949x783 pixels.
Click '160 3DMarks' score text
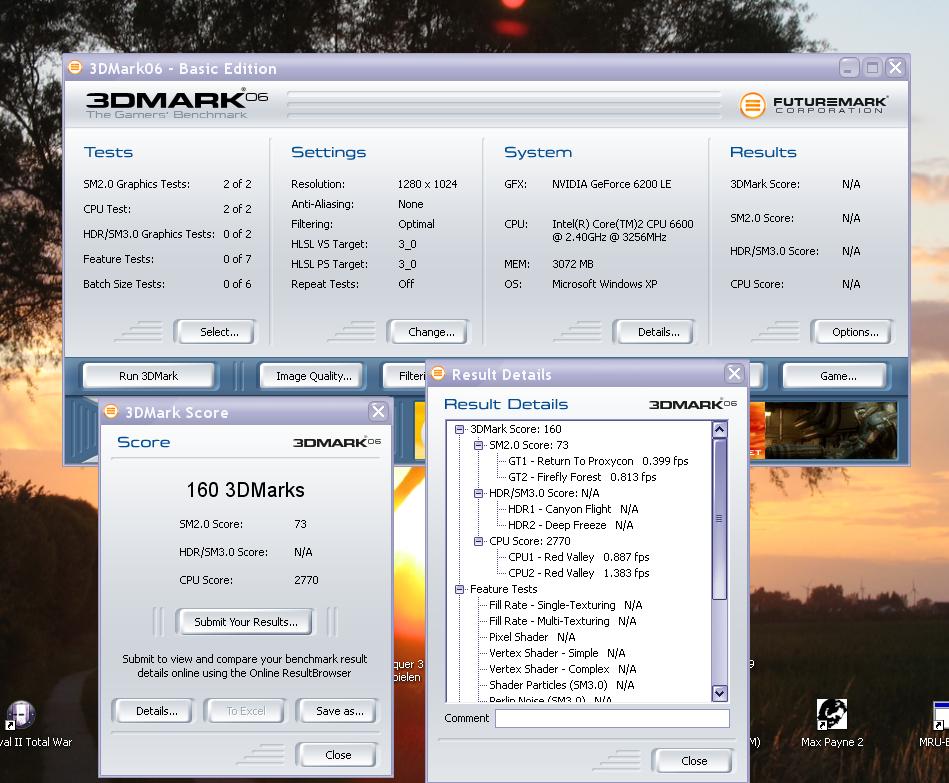tap(245, 490)
